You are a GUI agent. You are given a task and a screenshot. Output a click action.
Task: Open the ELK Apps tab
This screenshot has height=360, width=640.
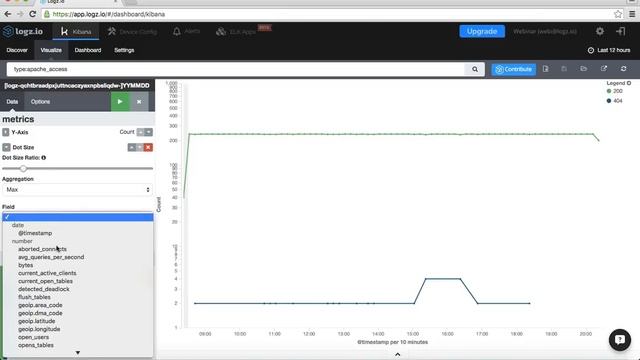click(236, 31)
